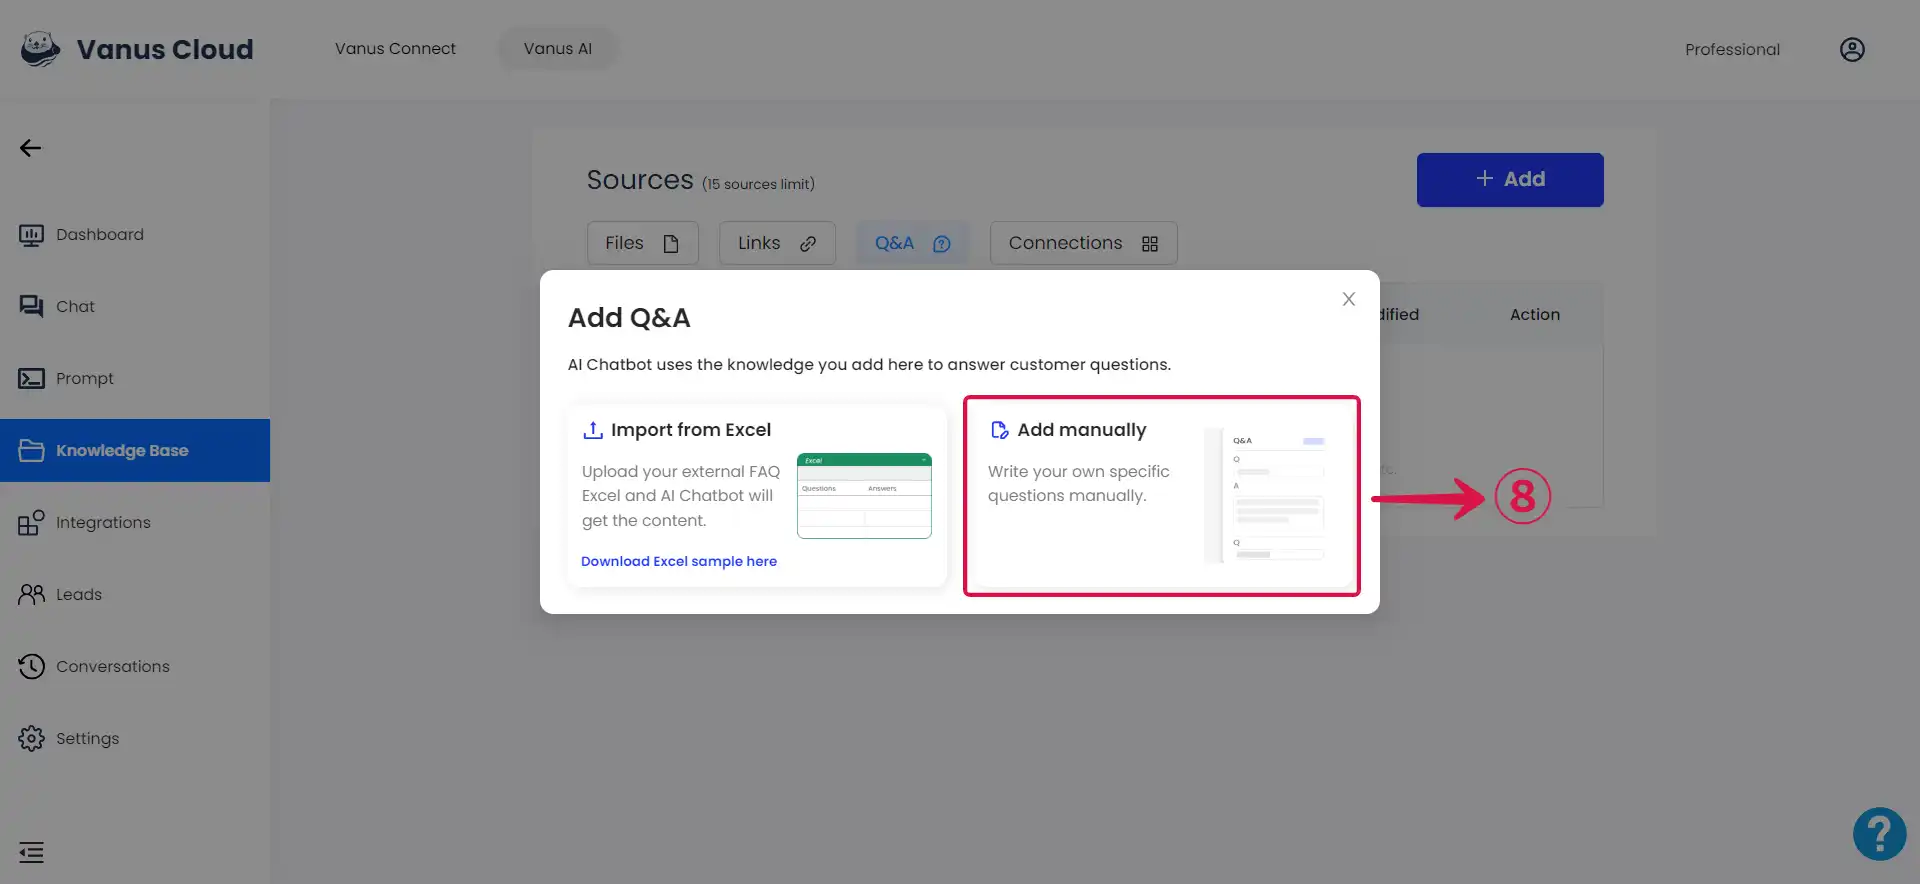Click the Dashboard monitor icon
The image size is (1920, 884).
pyautogui.click(x=31, y=235)
